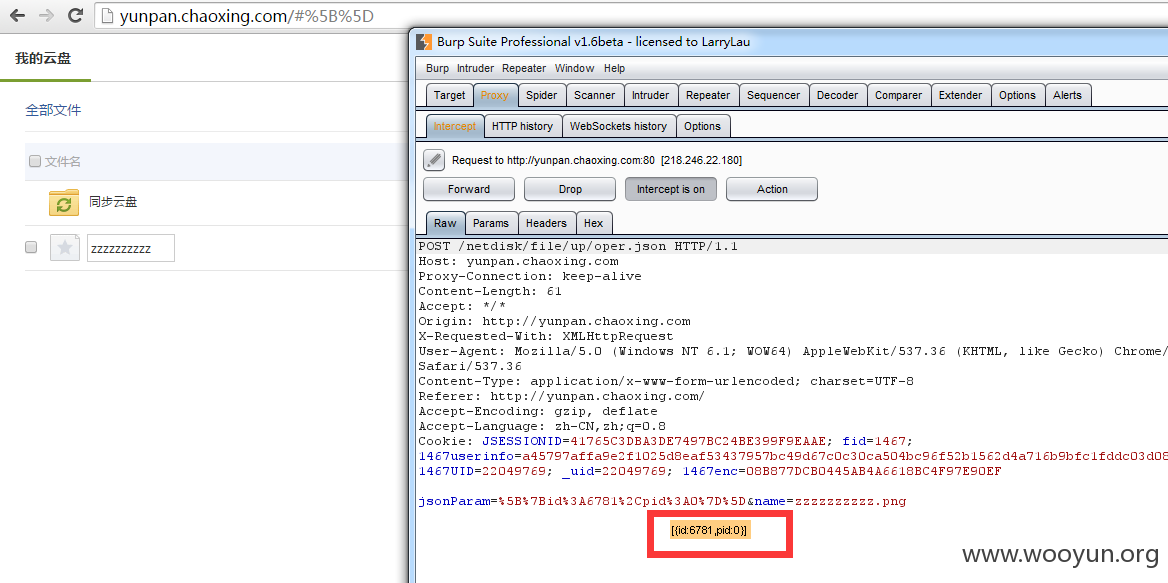The image size is (1168, 583).
Task: Click the Action button
Action: point(772,189)
